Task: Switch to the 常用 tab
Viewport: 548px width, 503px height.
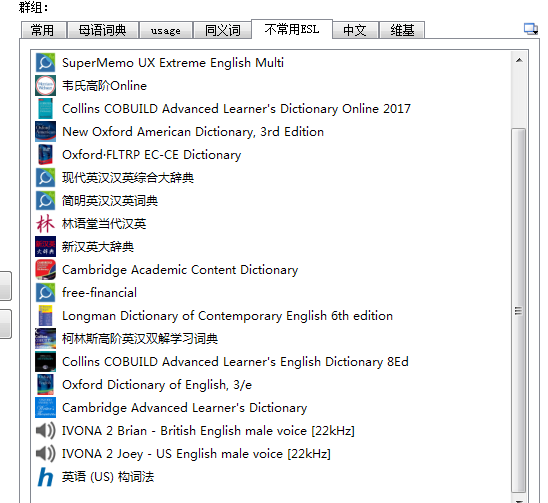Action: point(43,30)
